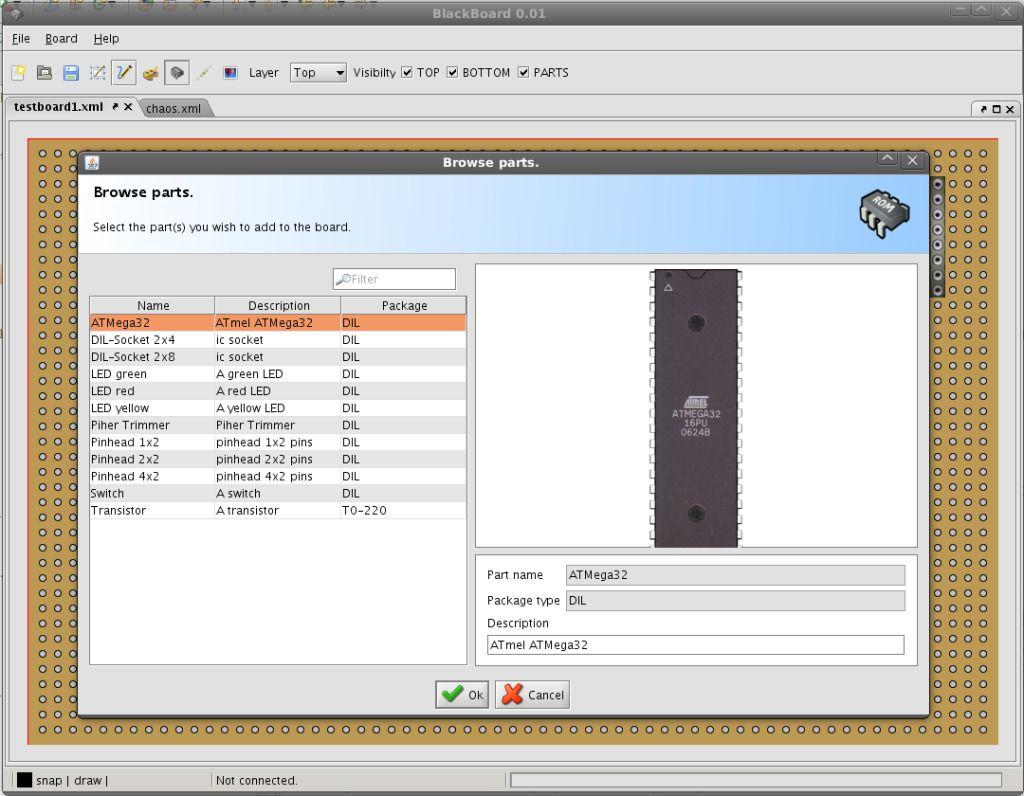Open the Layer dropdown showing Top
1024x796 pixels.
point(318,72)
